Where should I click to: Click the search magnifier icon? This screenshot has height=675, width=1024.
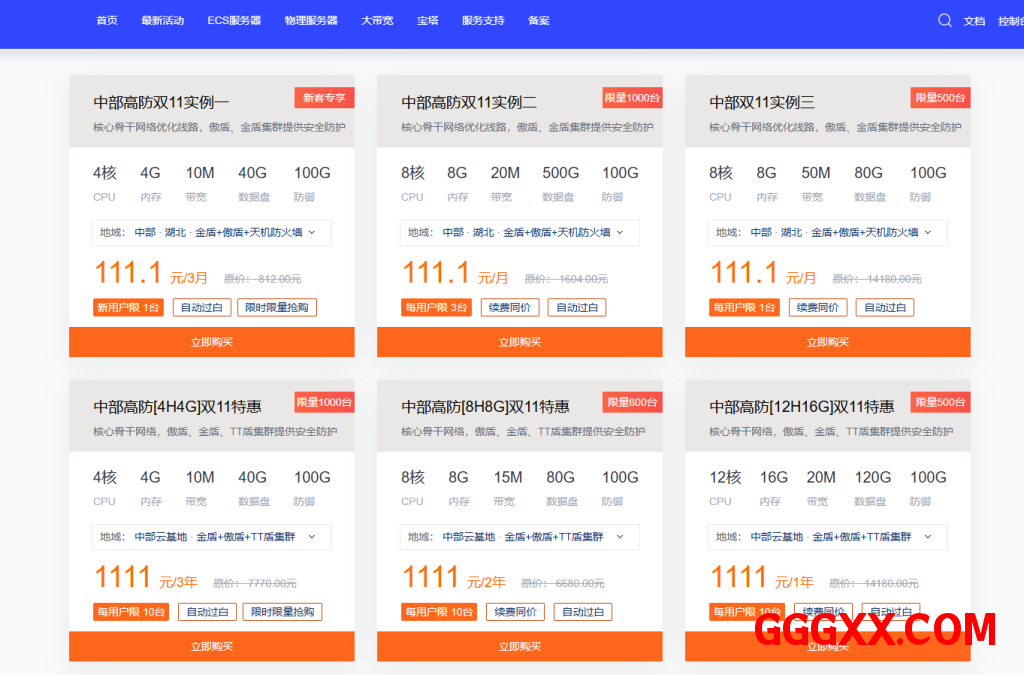pos(944,20)
